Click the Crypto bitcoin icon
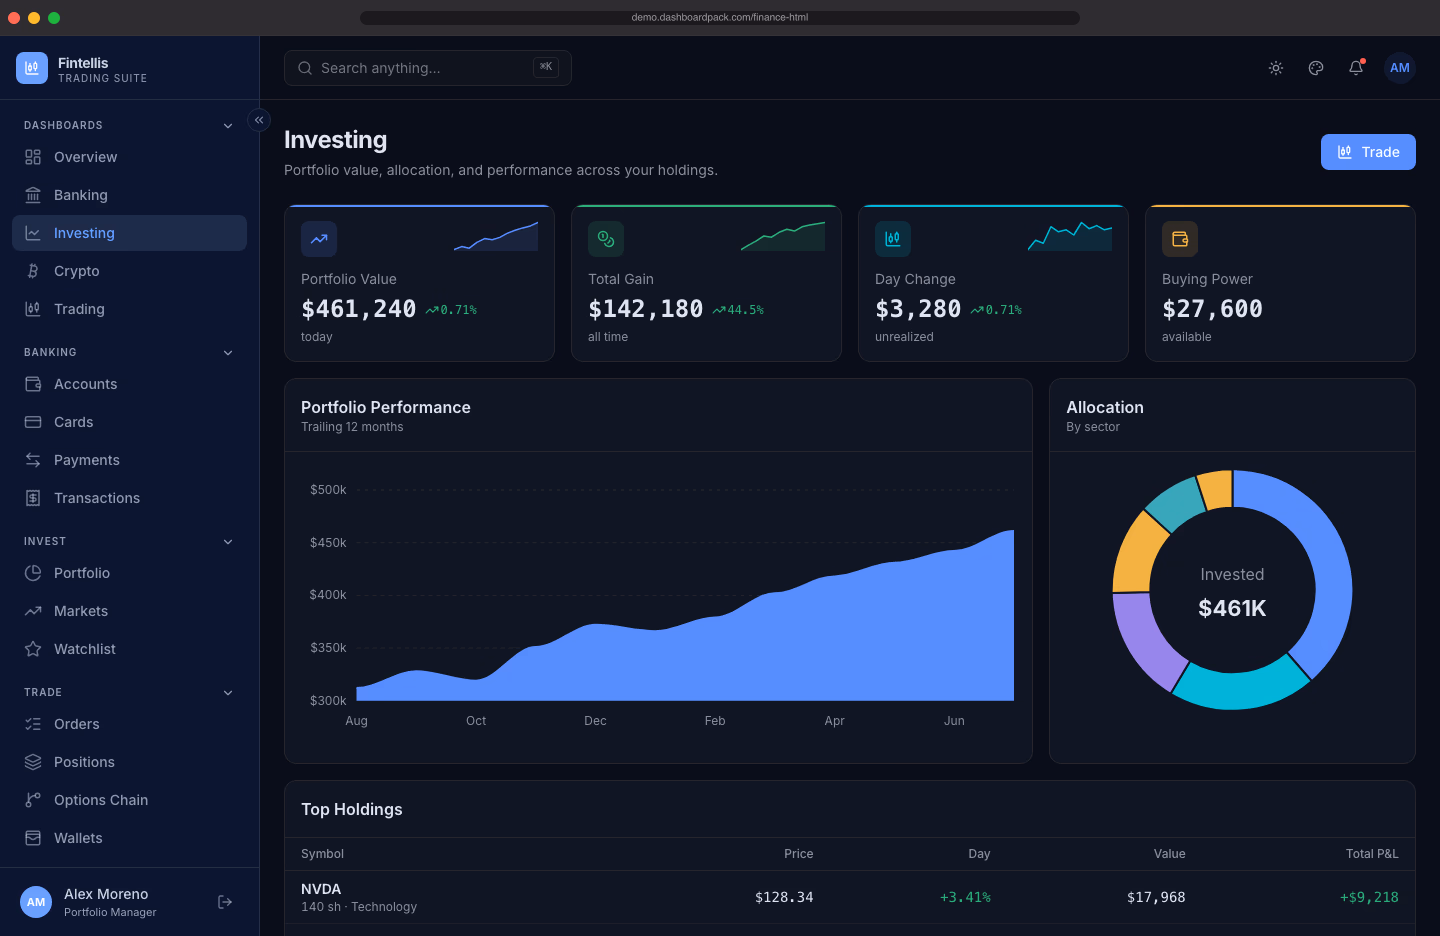 coord(33,271)
